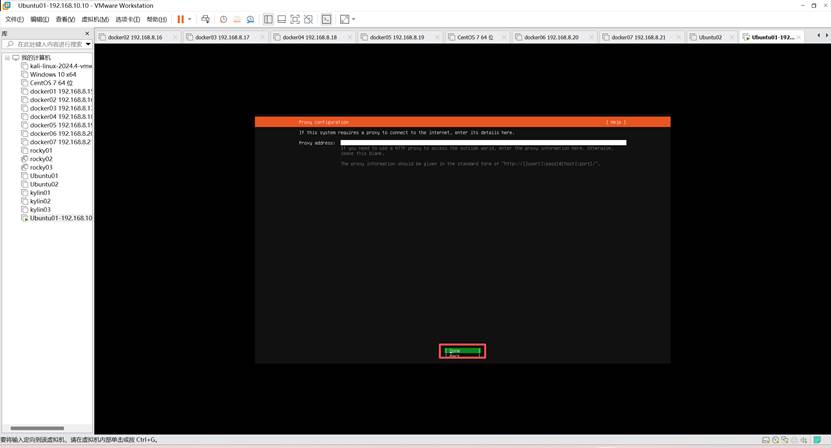Click the CD/DVD status bar icon
Image resolution: width=831 pixels, height=448 pixels.
click(775, 440)
